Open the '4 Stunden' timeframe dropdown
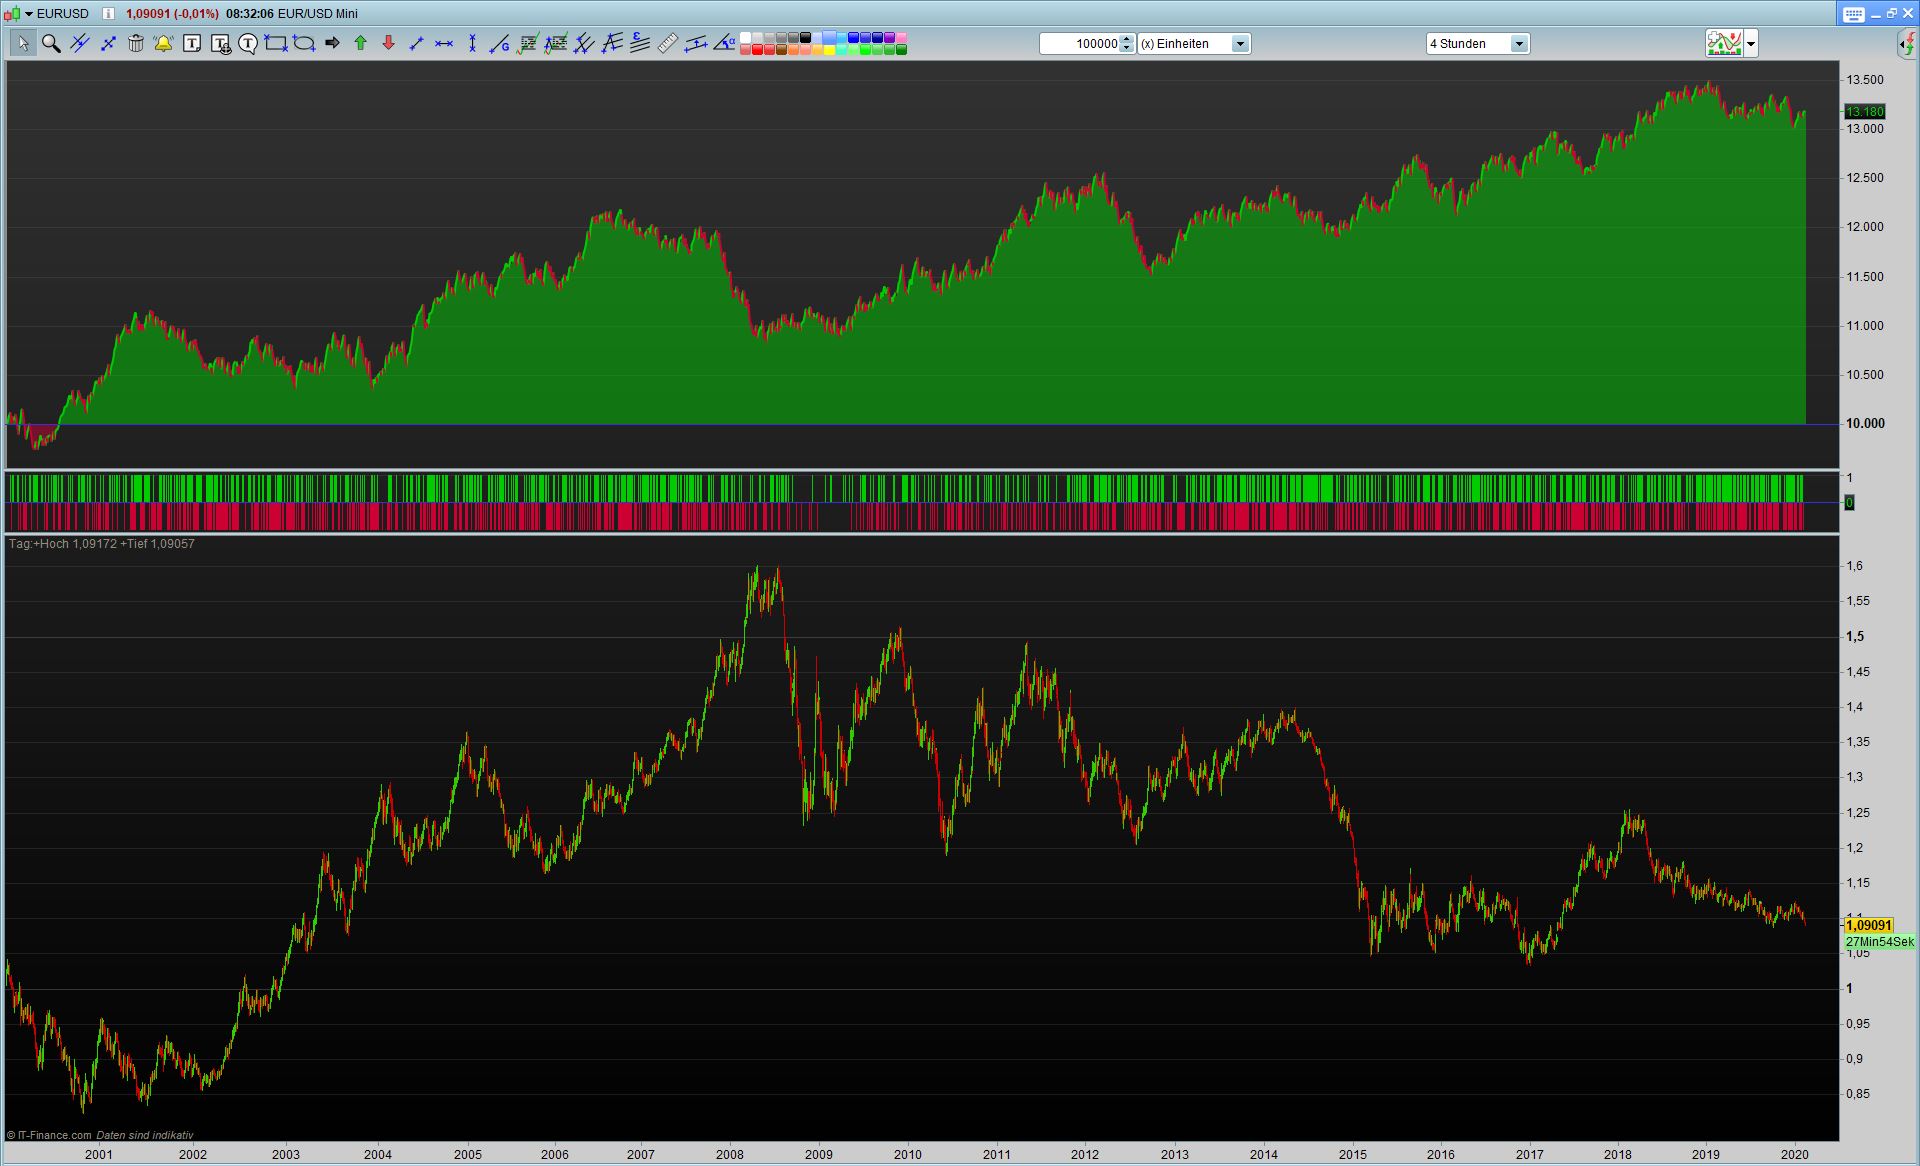 (x=1518, y=43)
